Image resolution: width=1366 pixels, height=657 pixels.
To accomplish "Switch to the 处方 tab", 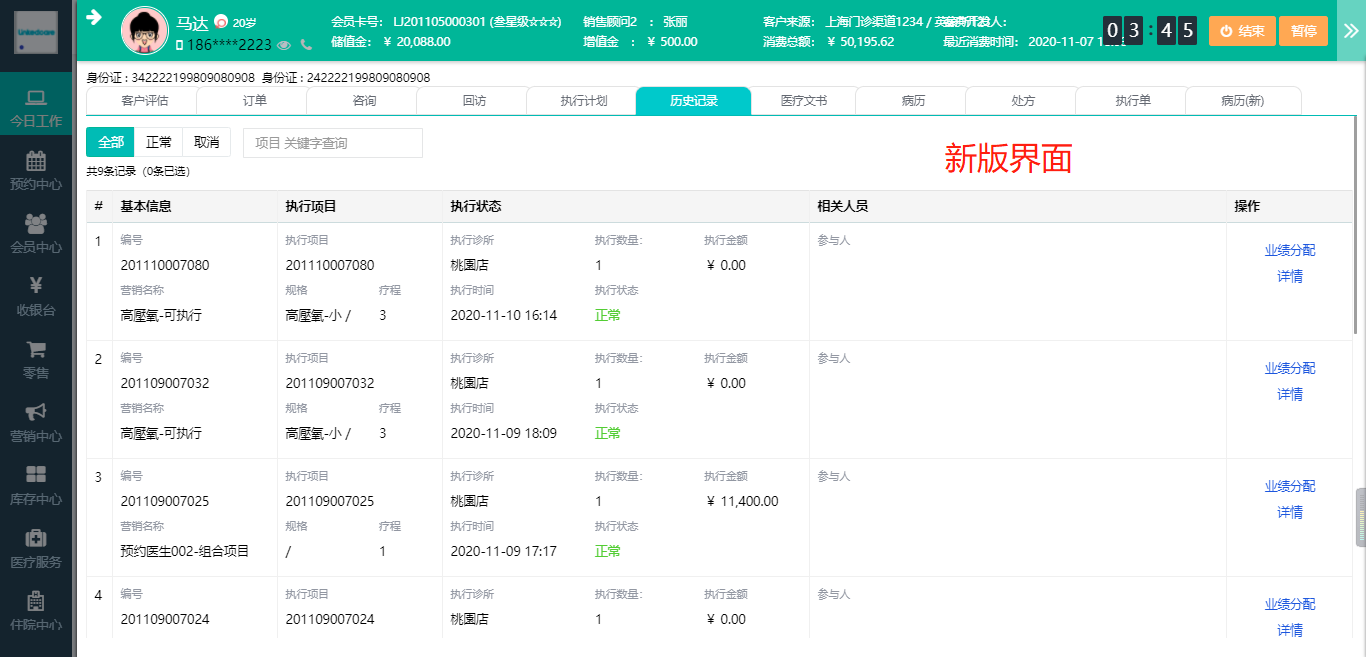I will tap(1023, 101).
